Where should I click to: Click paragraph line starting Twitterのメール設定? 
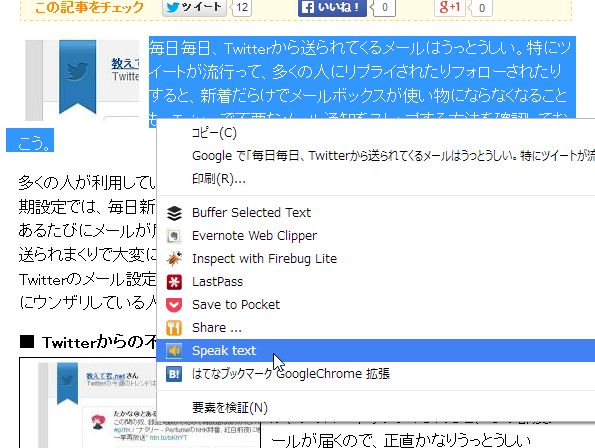click(87, 279)
